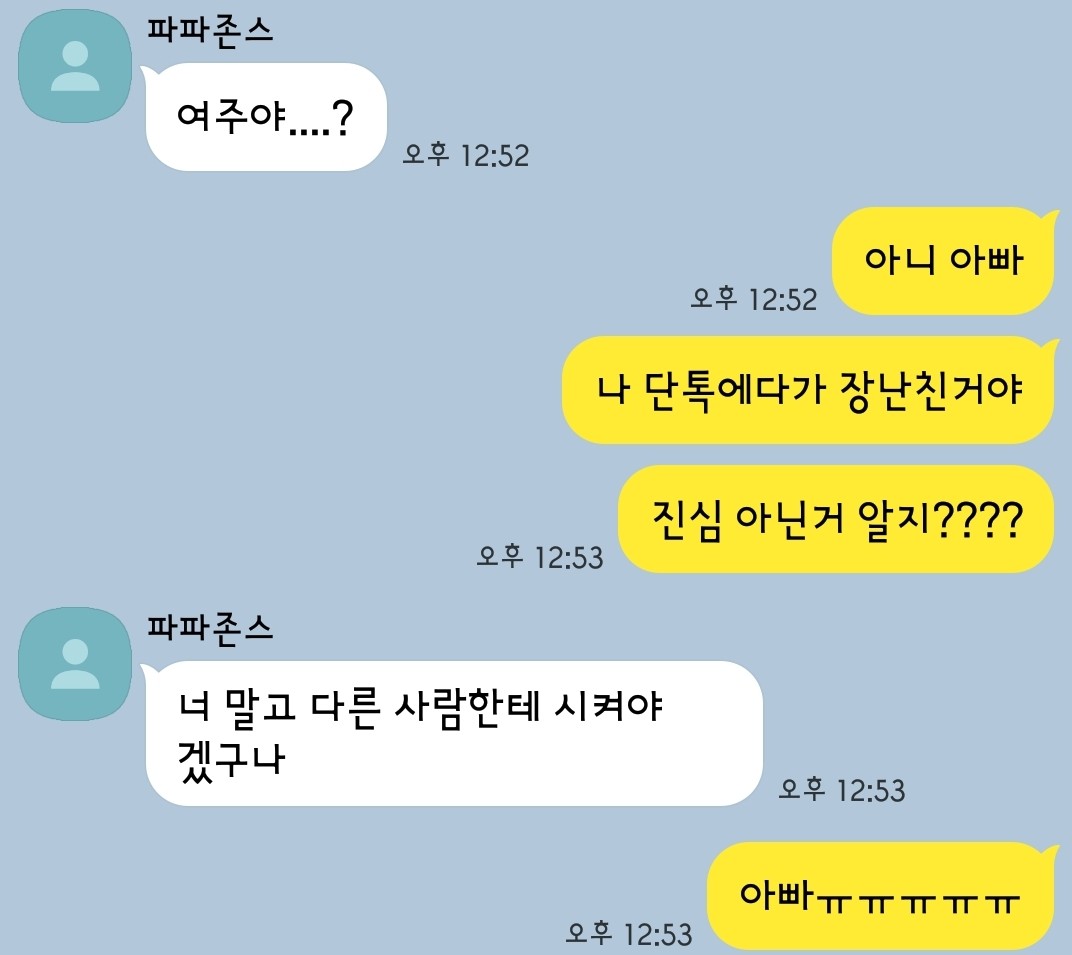Tap the bubble 나 단톡에다가 장난친거야

[808, 390]
